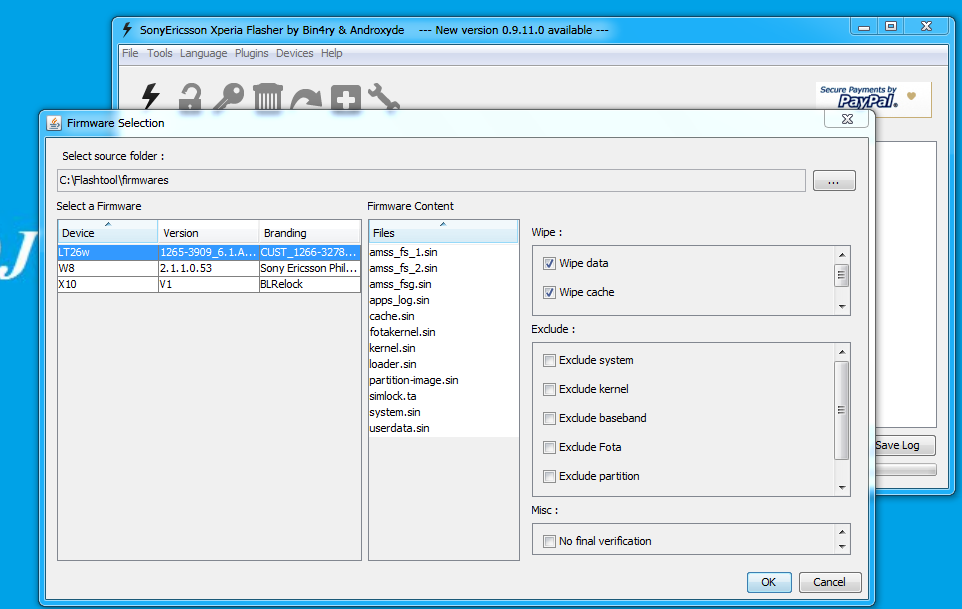Tick the Exclude baseband checkbox
Screen dimensions: 962x609
click(549, 418)
